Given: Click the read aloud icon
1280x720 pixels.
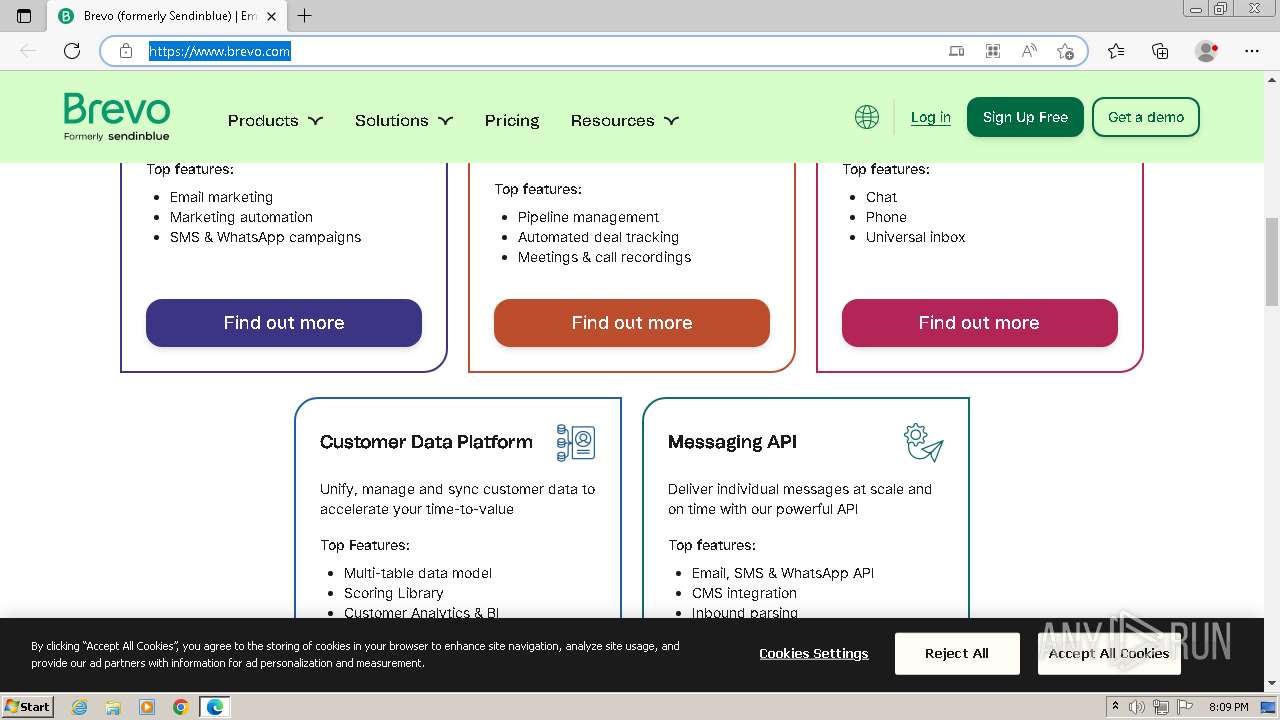Looking at the screenshot, I should click(x=1029, y=51).
